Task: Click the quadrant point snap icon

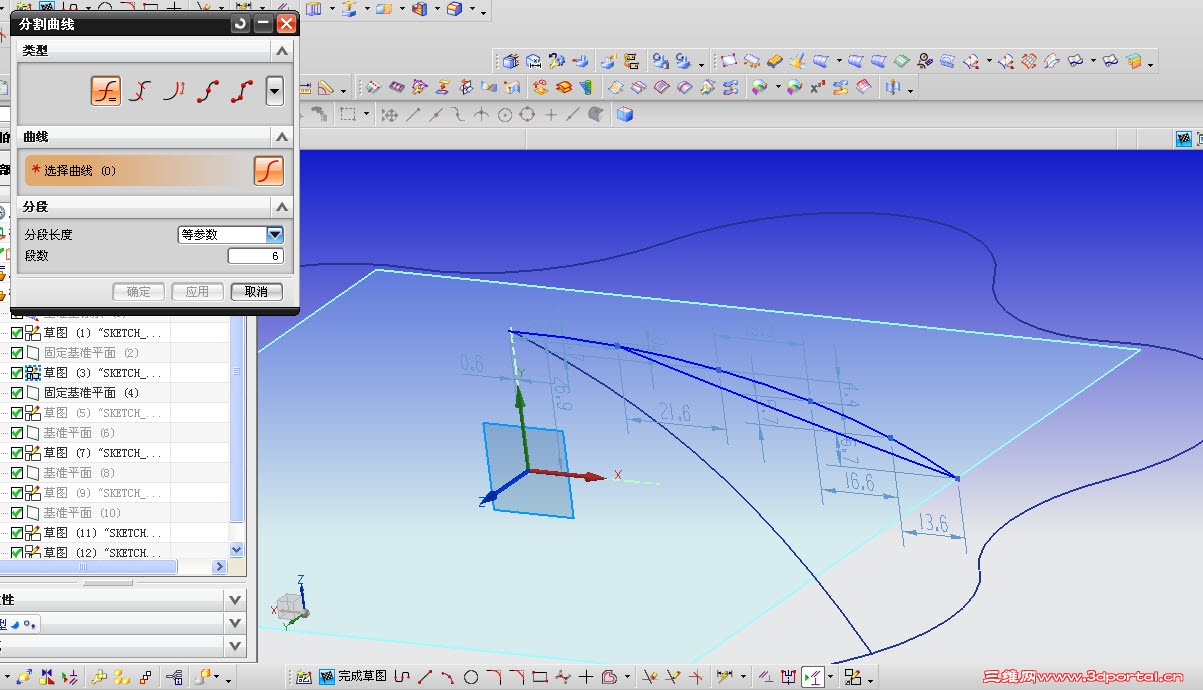Action: tap(527, 115)
